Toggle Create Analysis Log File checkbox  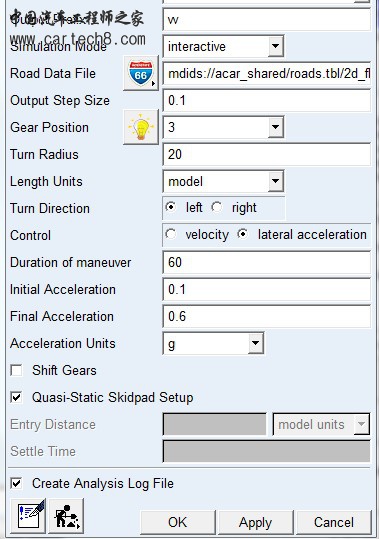point(16,483)
